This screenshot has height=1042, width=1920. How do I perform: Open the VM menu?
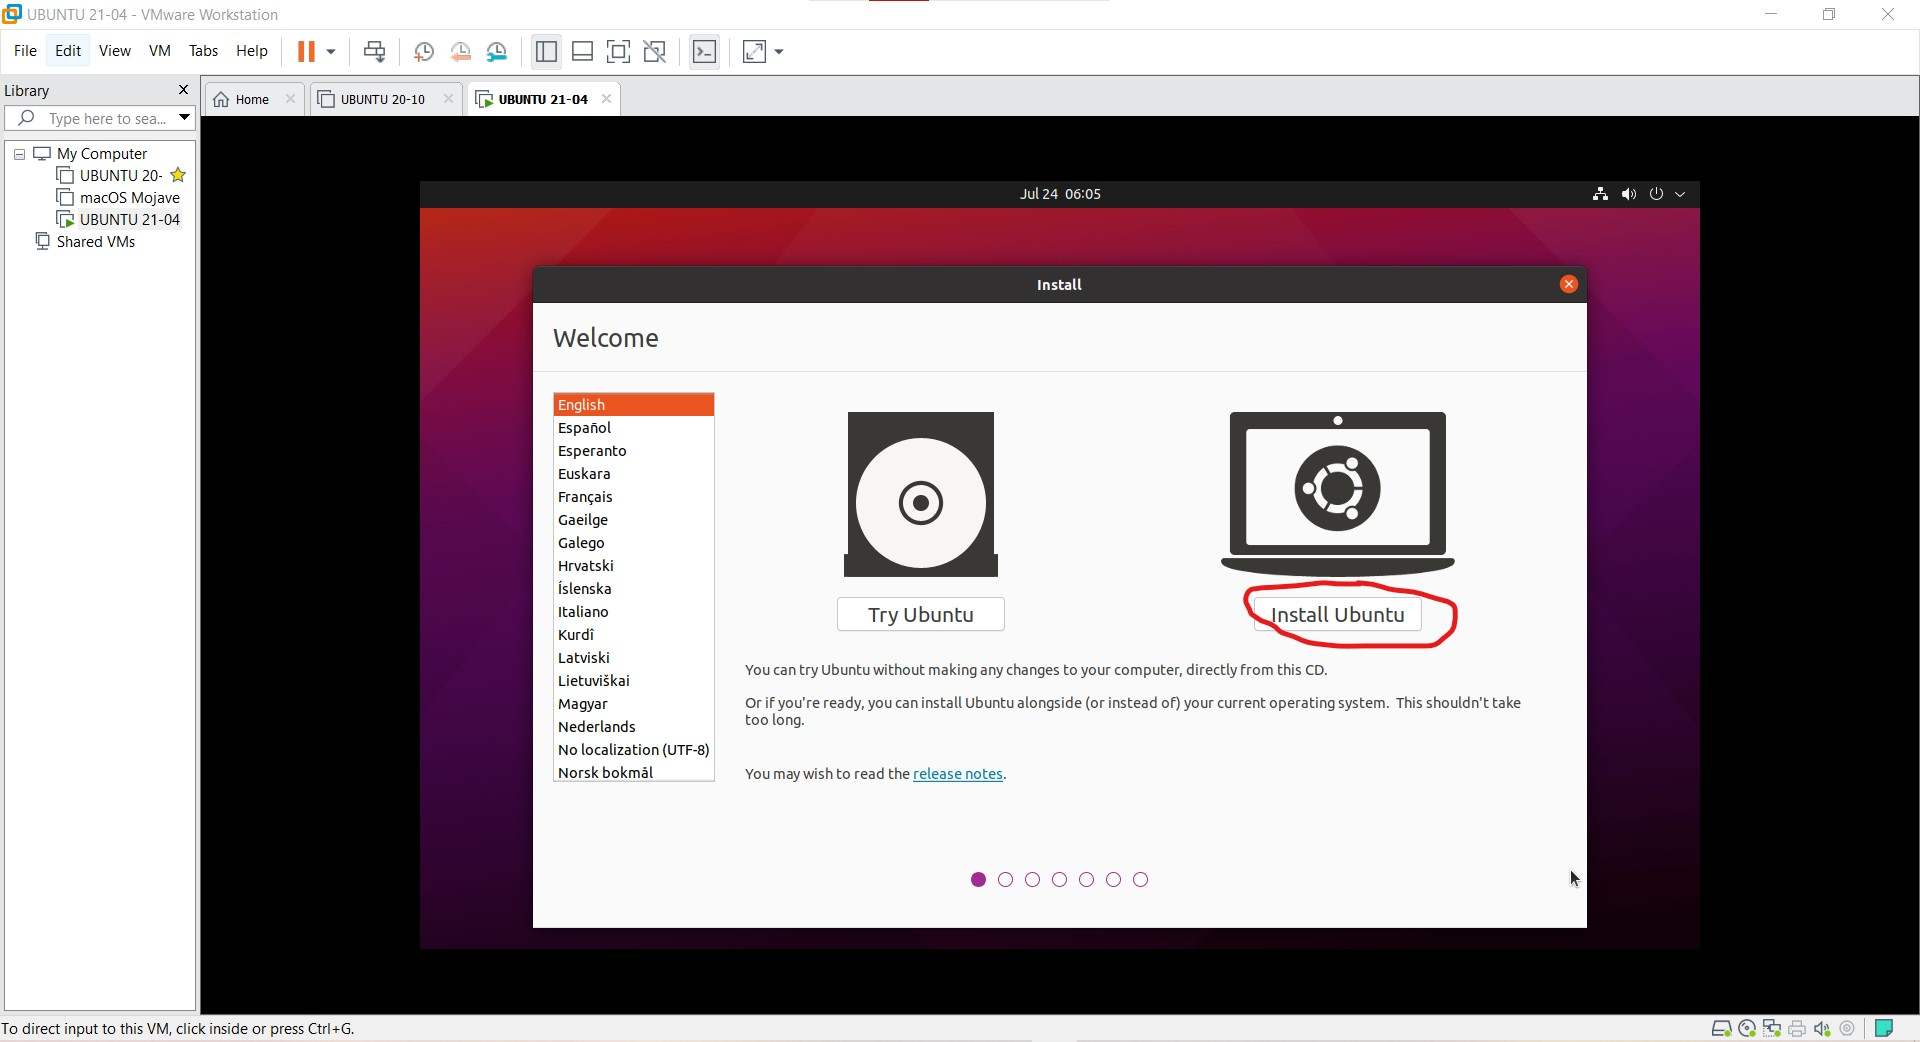160,51
